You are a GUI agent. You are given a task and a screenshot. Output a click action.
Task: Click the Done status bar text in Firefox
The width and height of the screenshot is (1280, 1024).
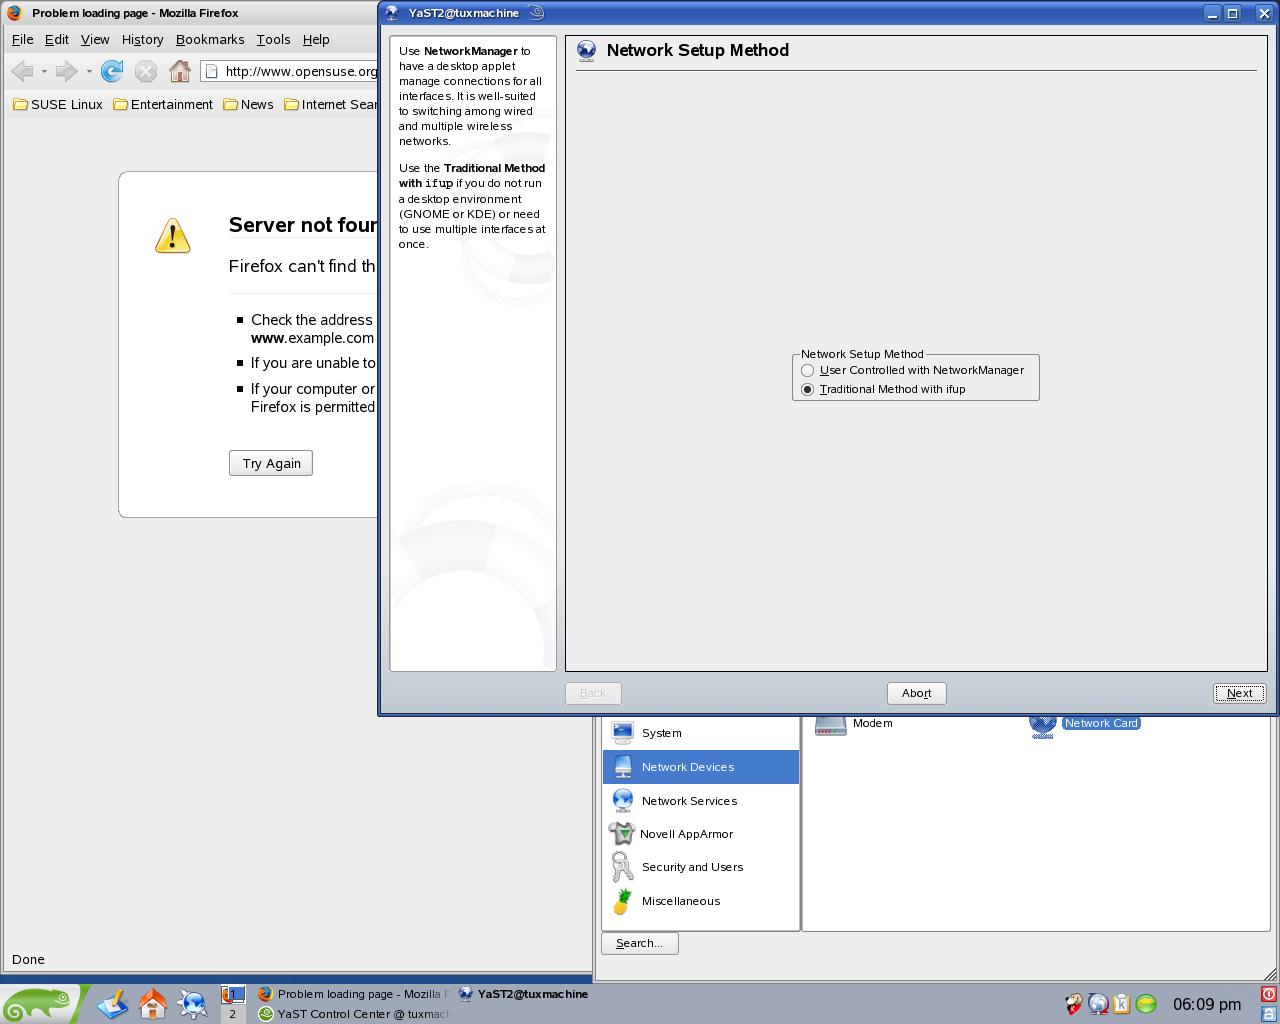pyautogui.click(x=28, y=959)
